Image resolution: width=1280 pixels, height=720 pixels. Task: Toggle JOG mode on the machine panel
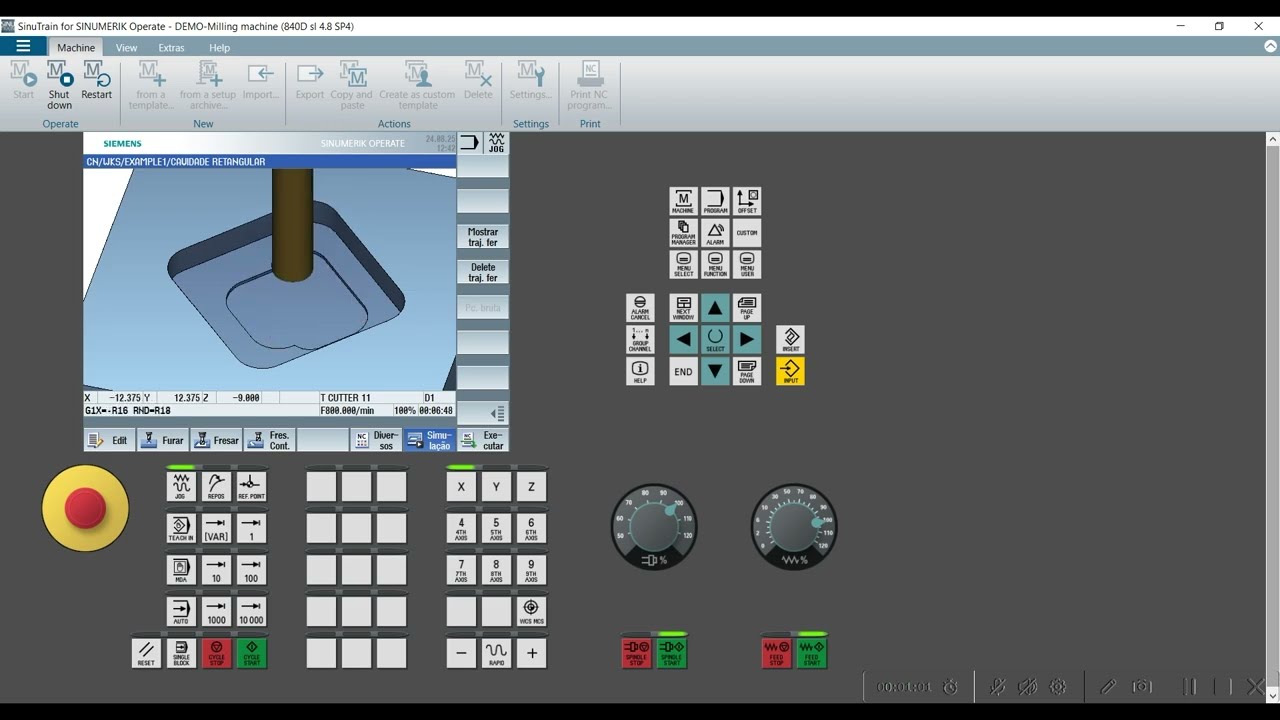click(181, 487)
